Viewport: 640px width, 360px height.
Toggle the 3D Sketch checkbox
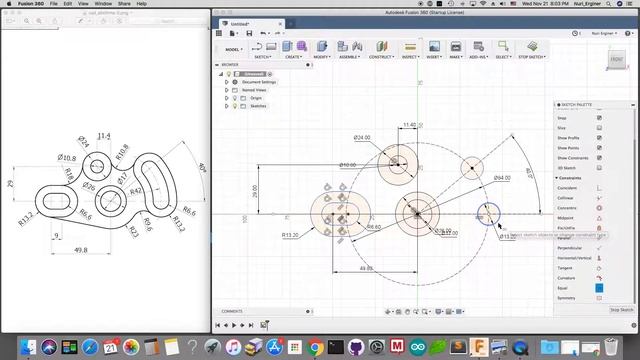599,168
